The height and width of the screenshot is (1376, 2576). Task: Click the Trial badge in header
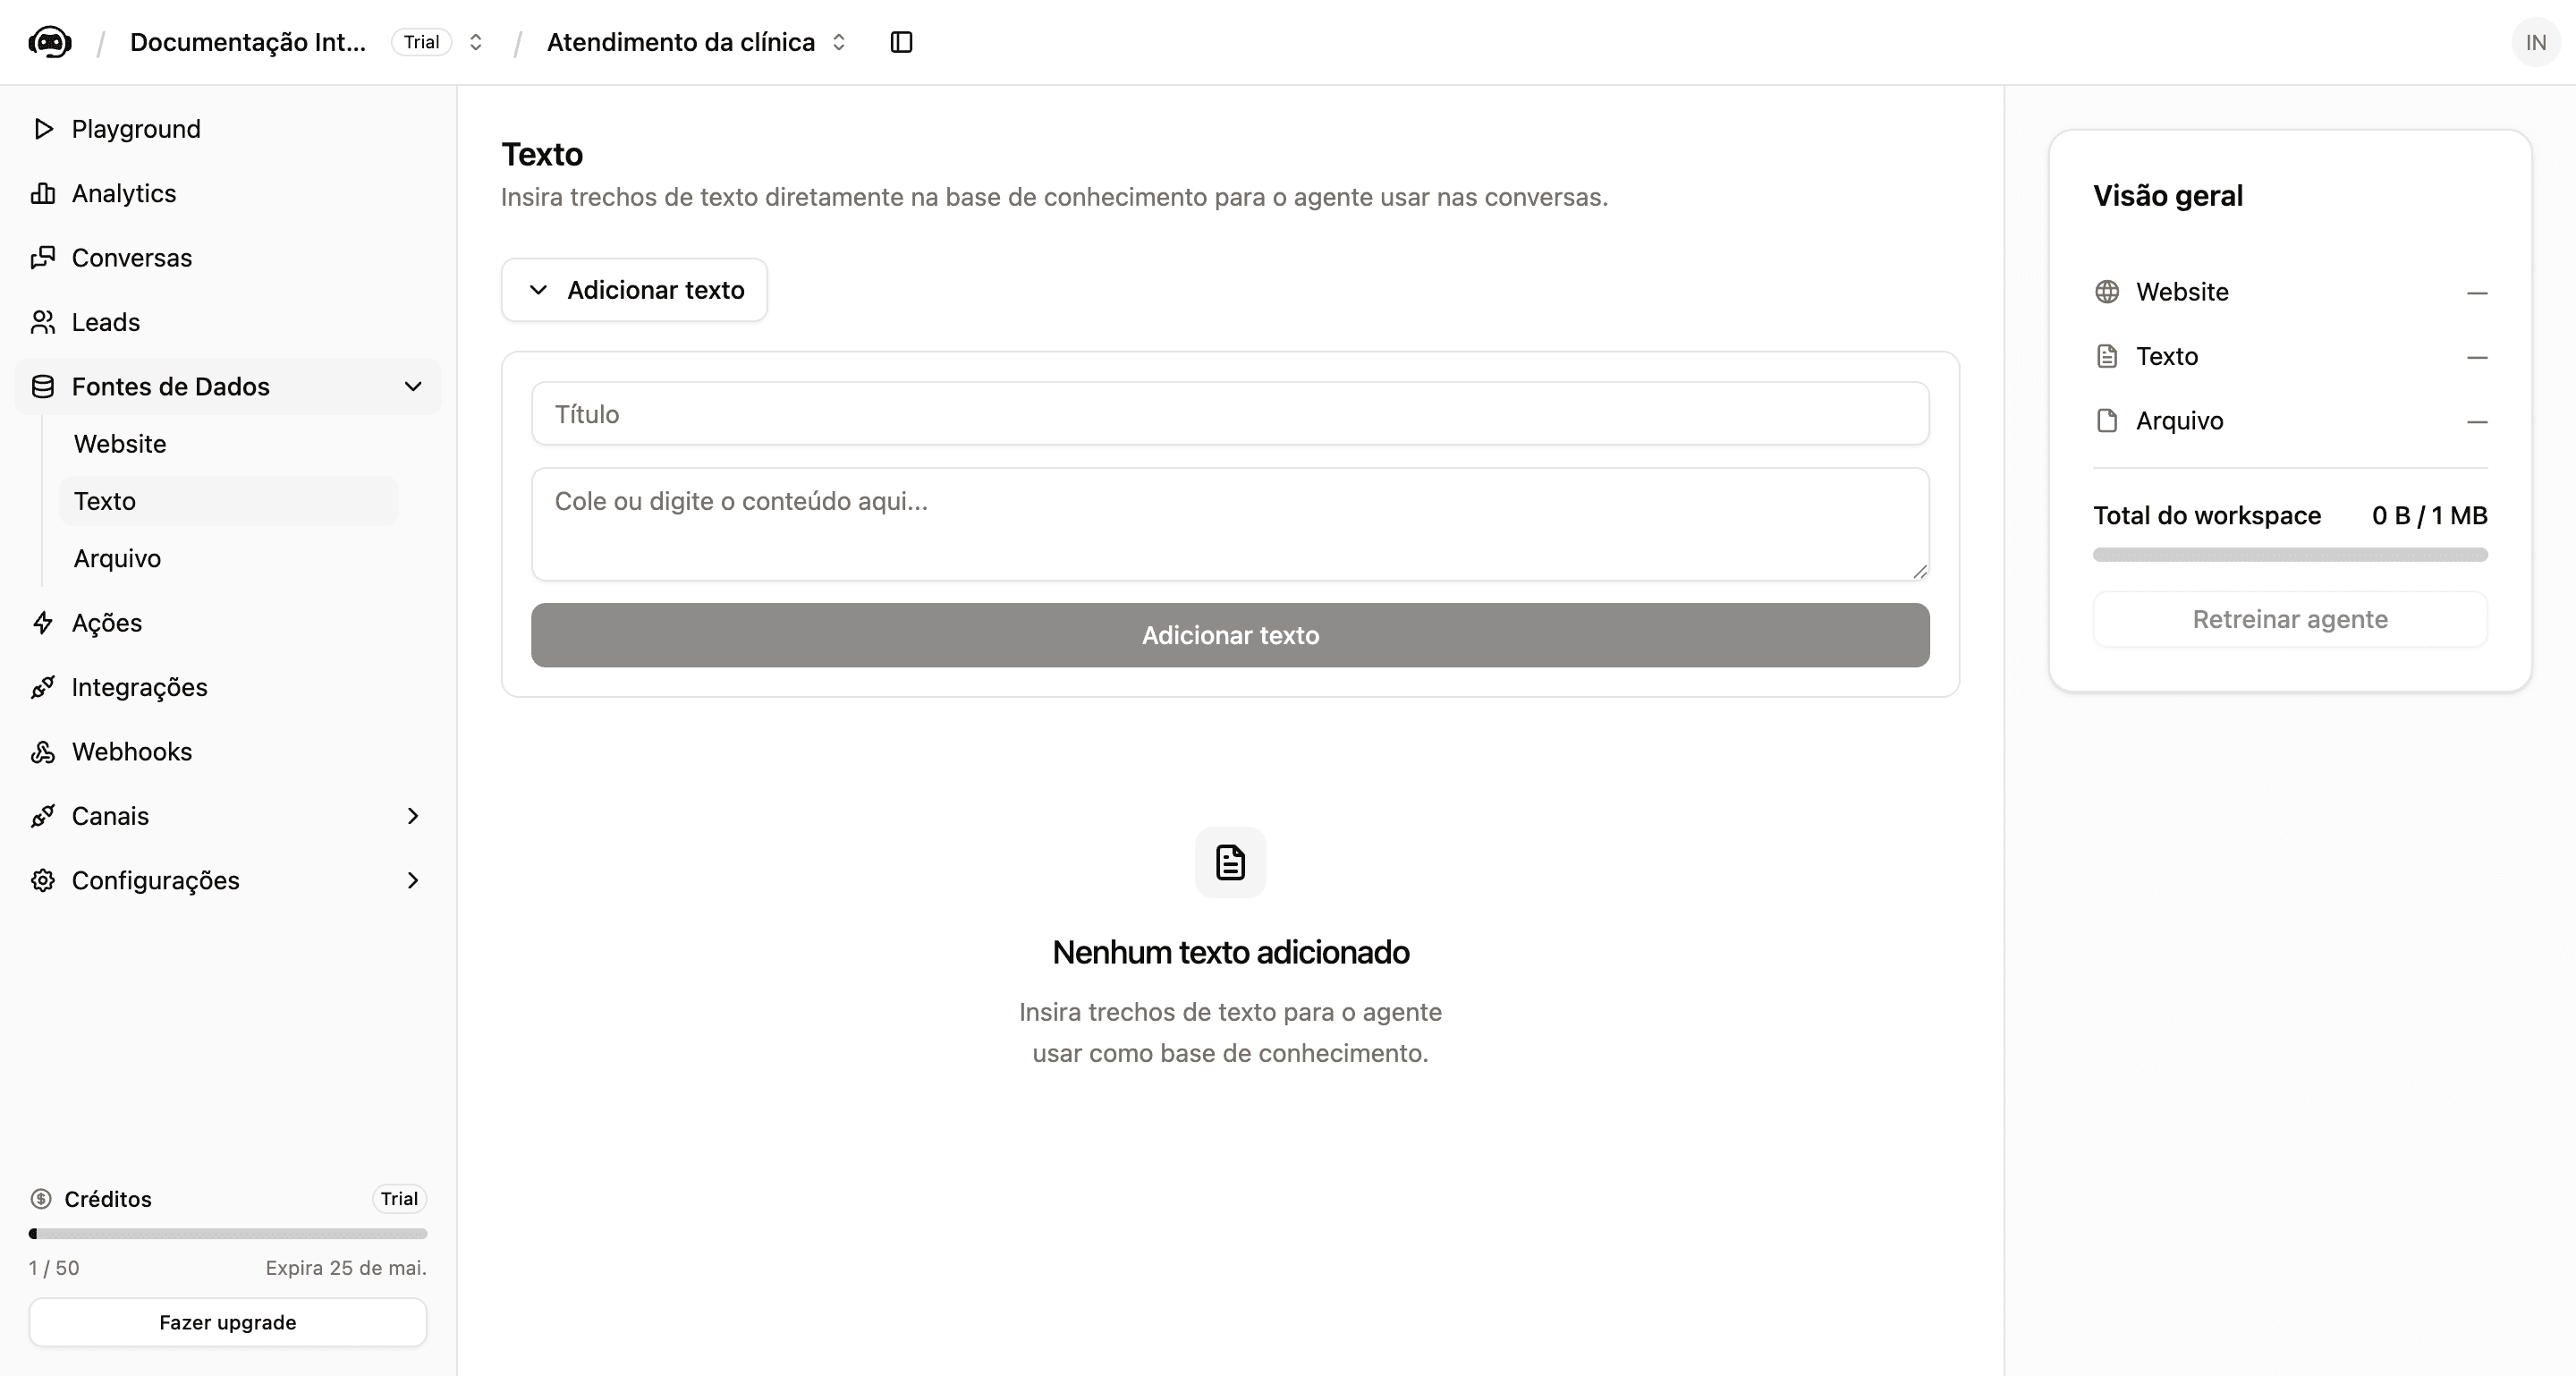[x=421, y=42]
